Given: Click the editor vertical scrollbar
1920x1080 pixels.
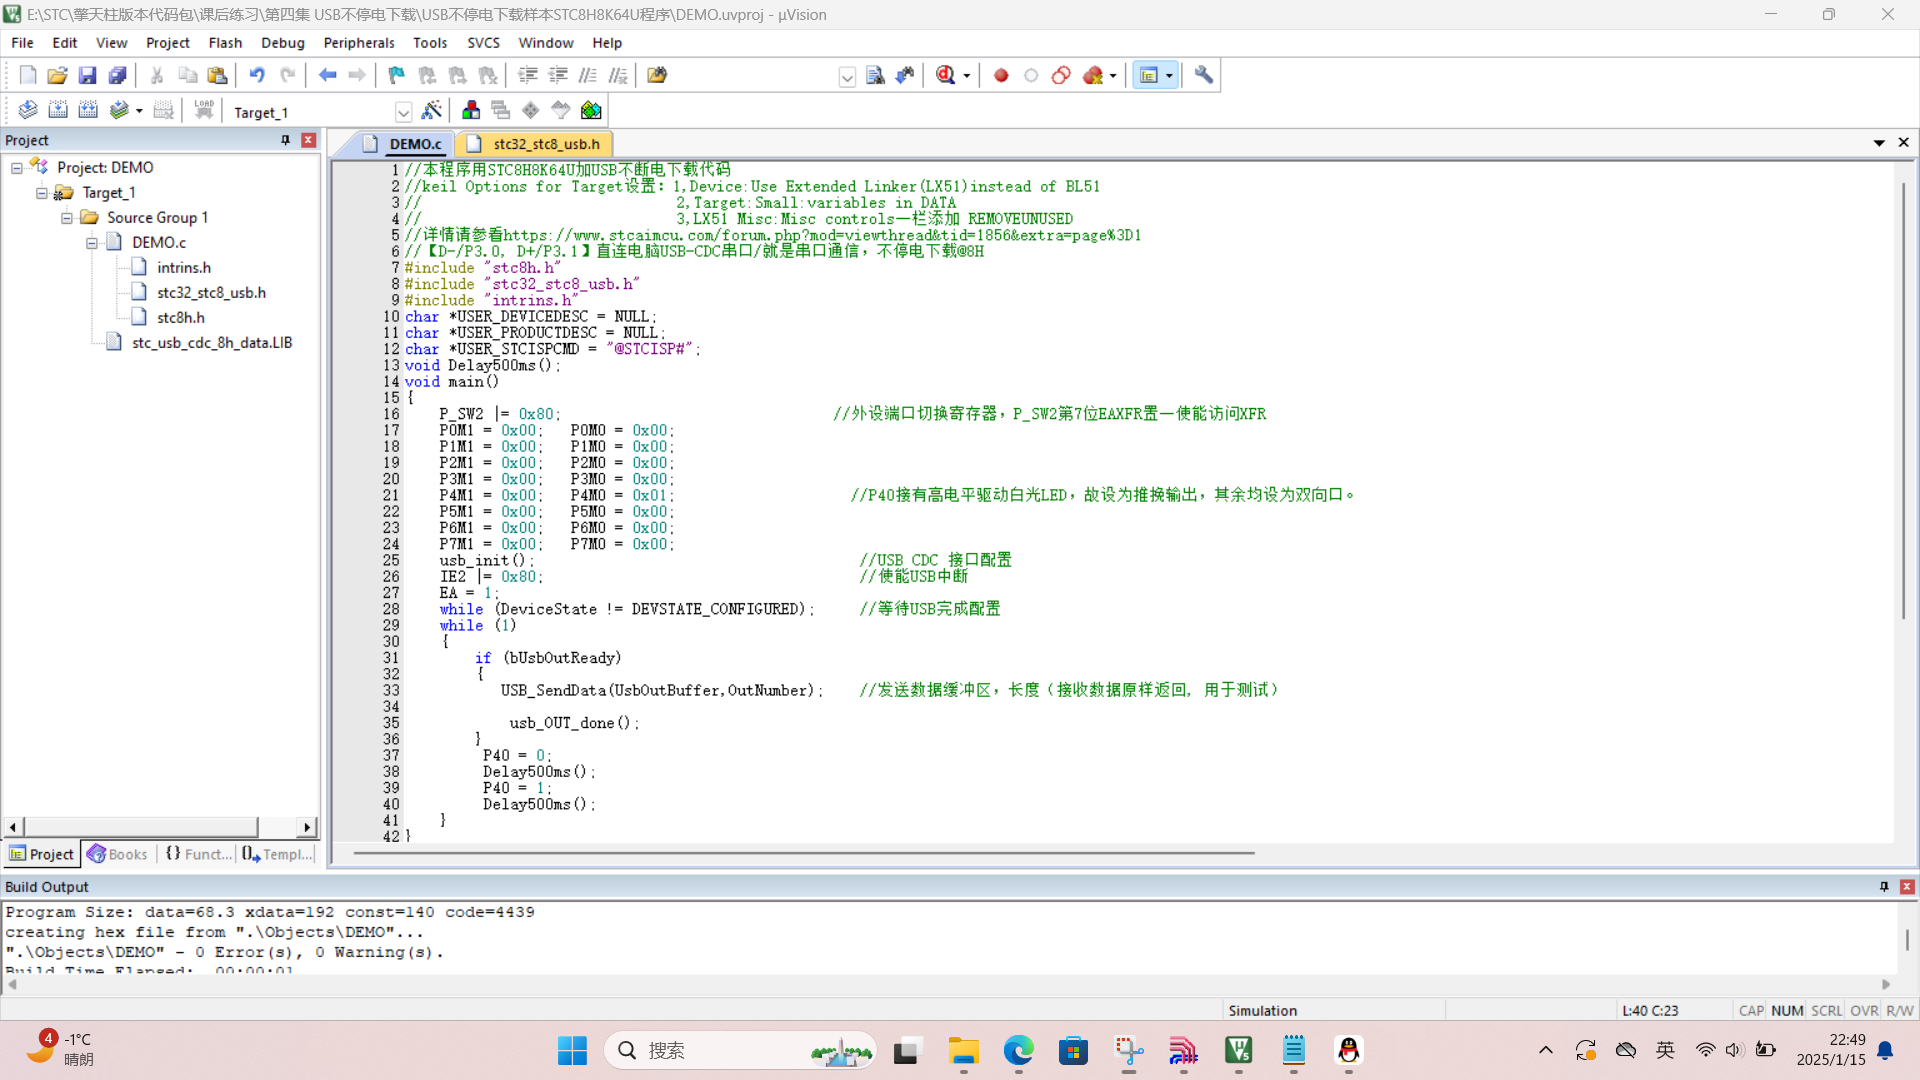Looking at the screenshot, I should [x=1903, y=400].
